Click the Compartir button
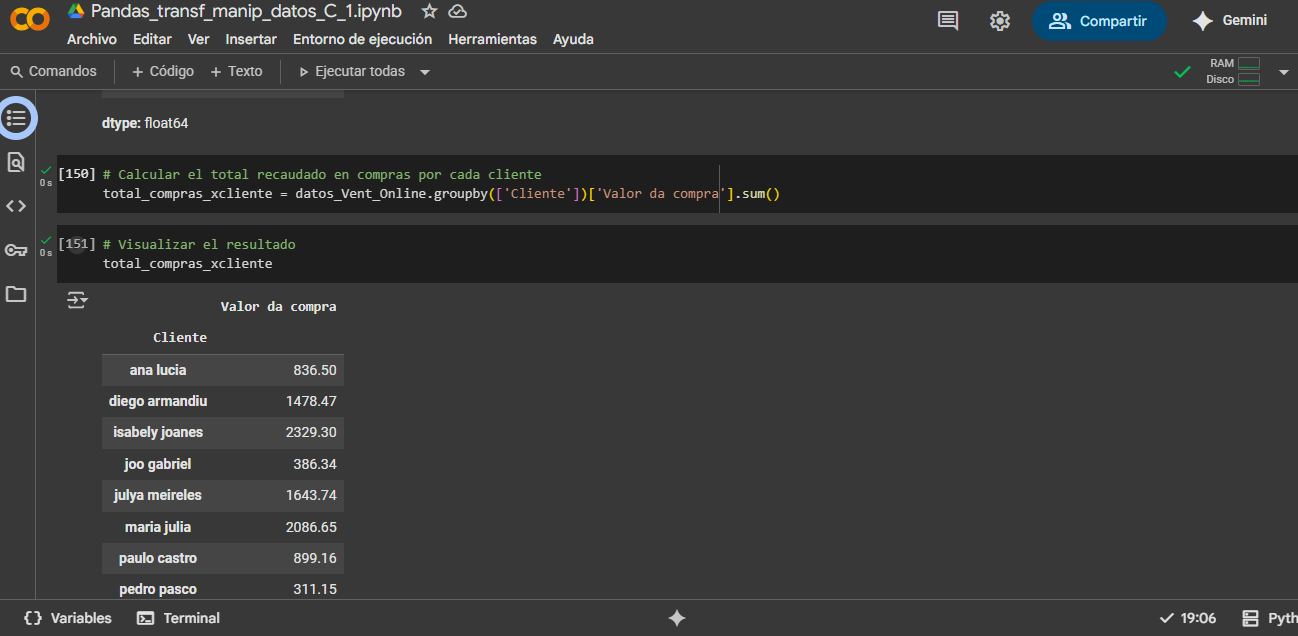 (x=1099, y=21)
